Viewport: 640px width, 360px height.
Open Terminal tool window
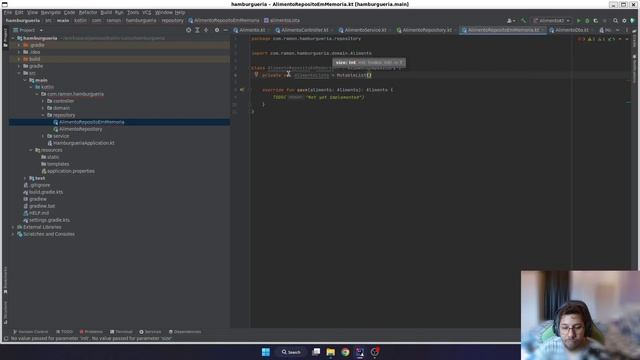point(121,332)
